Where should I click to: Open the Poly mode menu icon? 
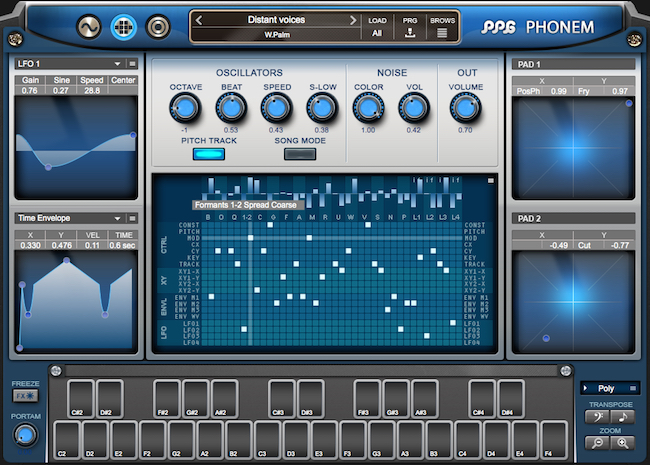coord(633,388)
